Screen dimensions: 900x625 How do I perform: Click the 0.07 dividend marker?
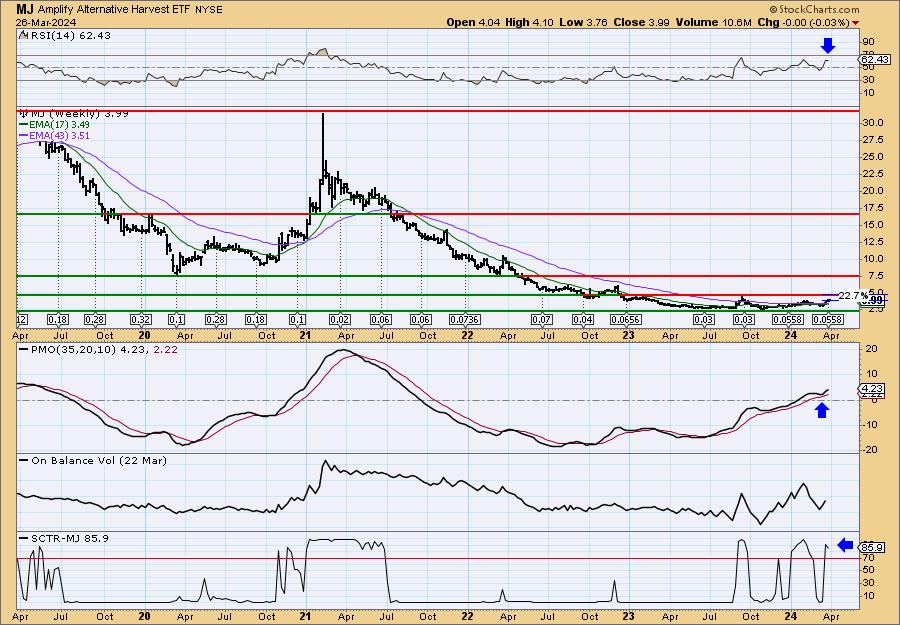point(542,320)
